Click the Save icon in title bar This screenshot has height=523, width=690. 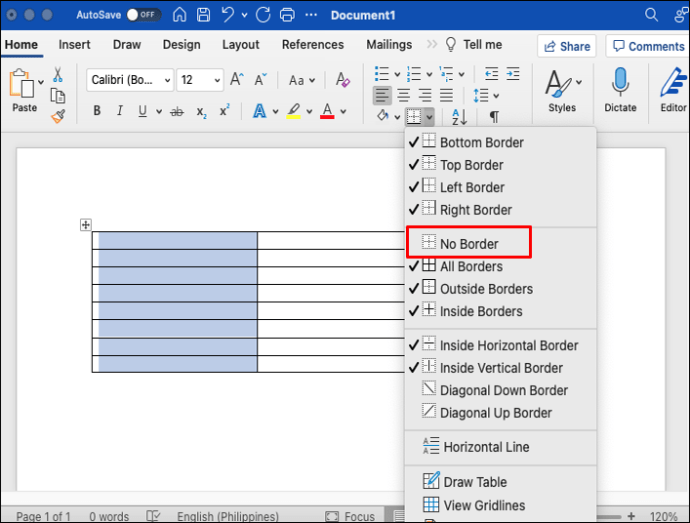(x=205, y=15)
